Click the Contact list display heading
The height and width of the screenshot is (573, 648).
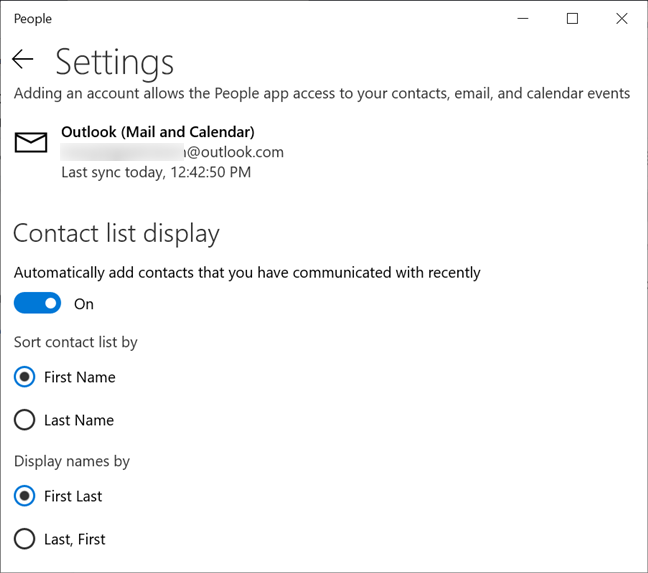pyautogui.click(x=117, y=233)
